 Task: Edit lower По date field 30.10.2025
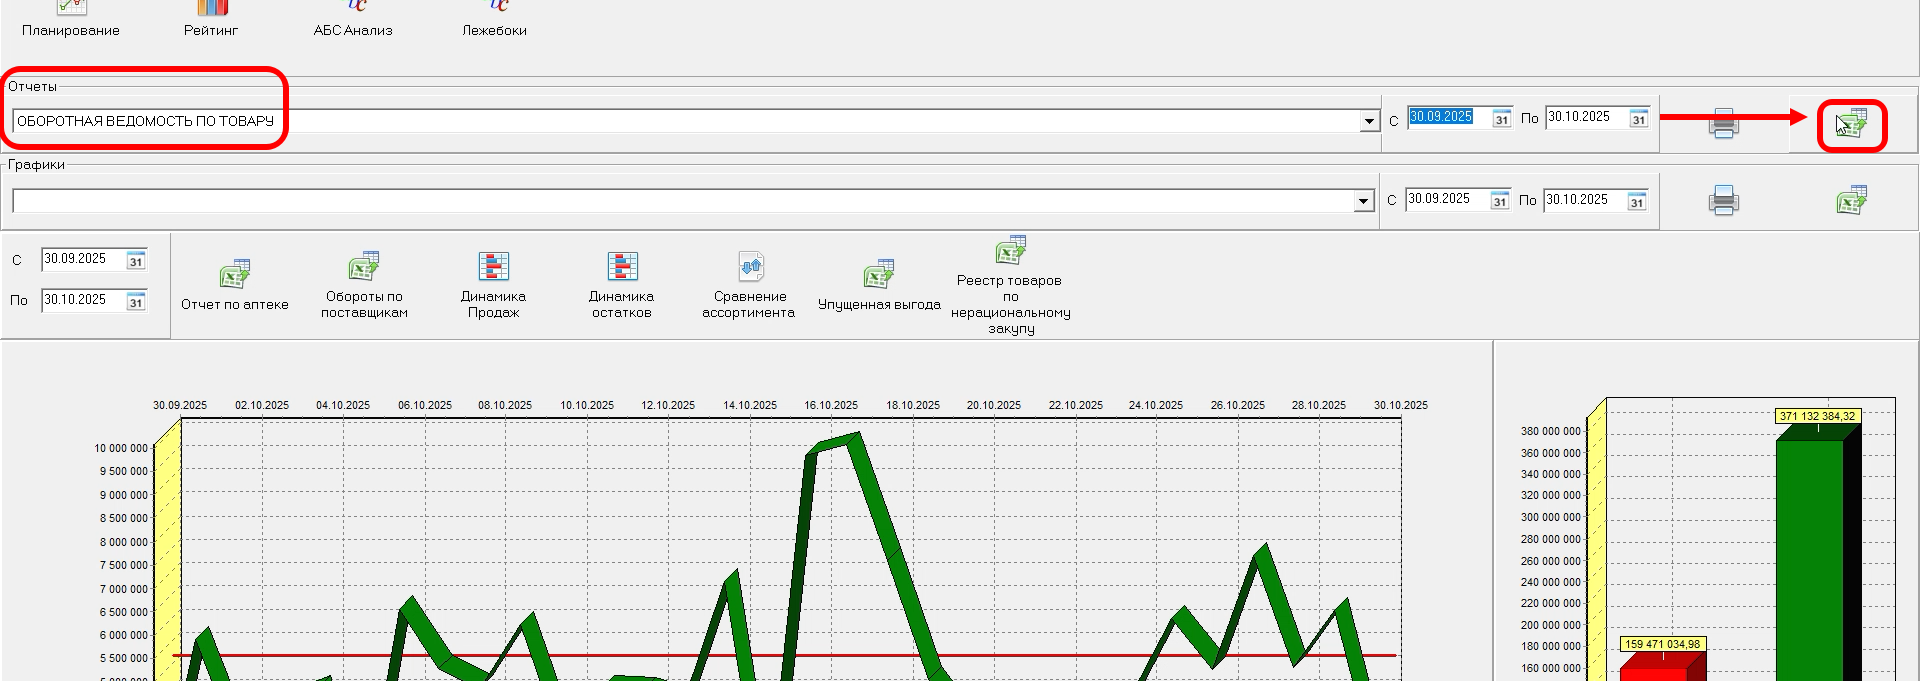pos(84,300)
